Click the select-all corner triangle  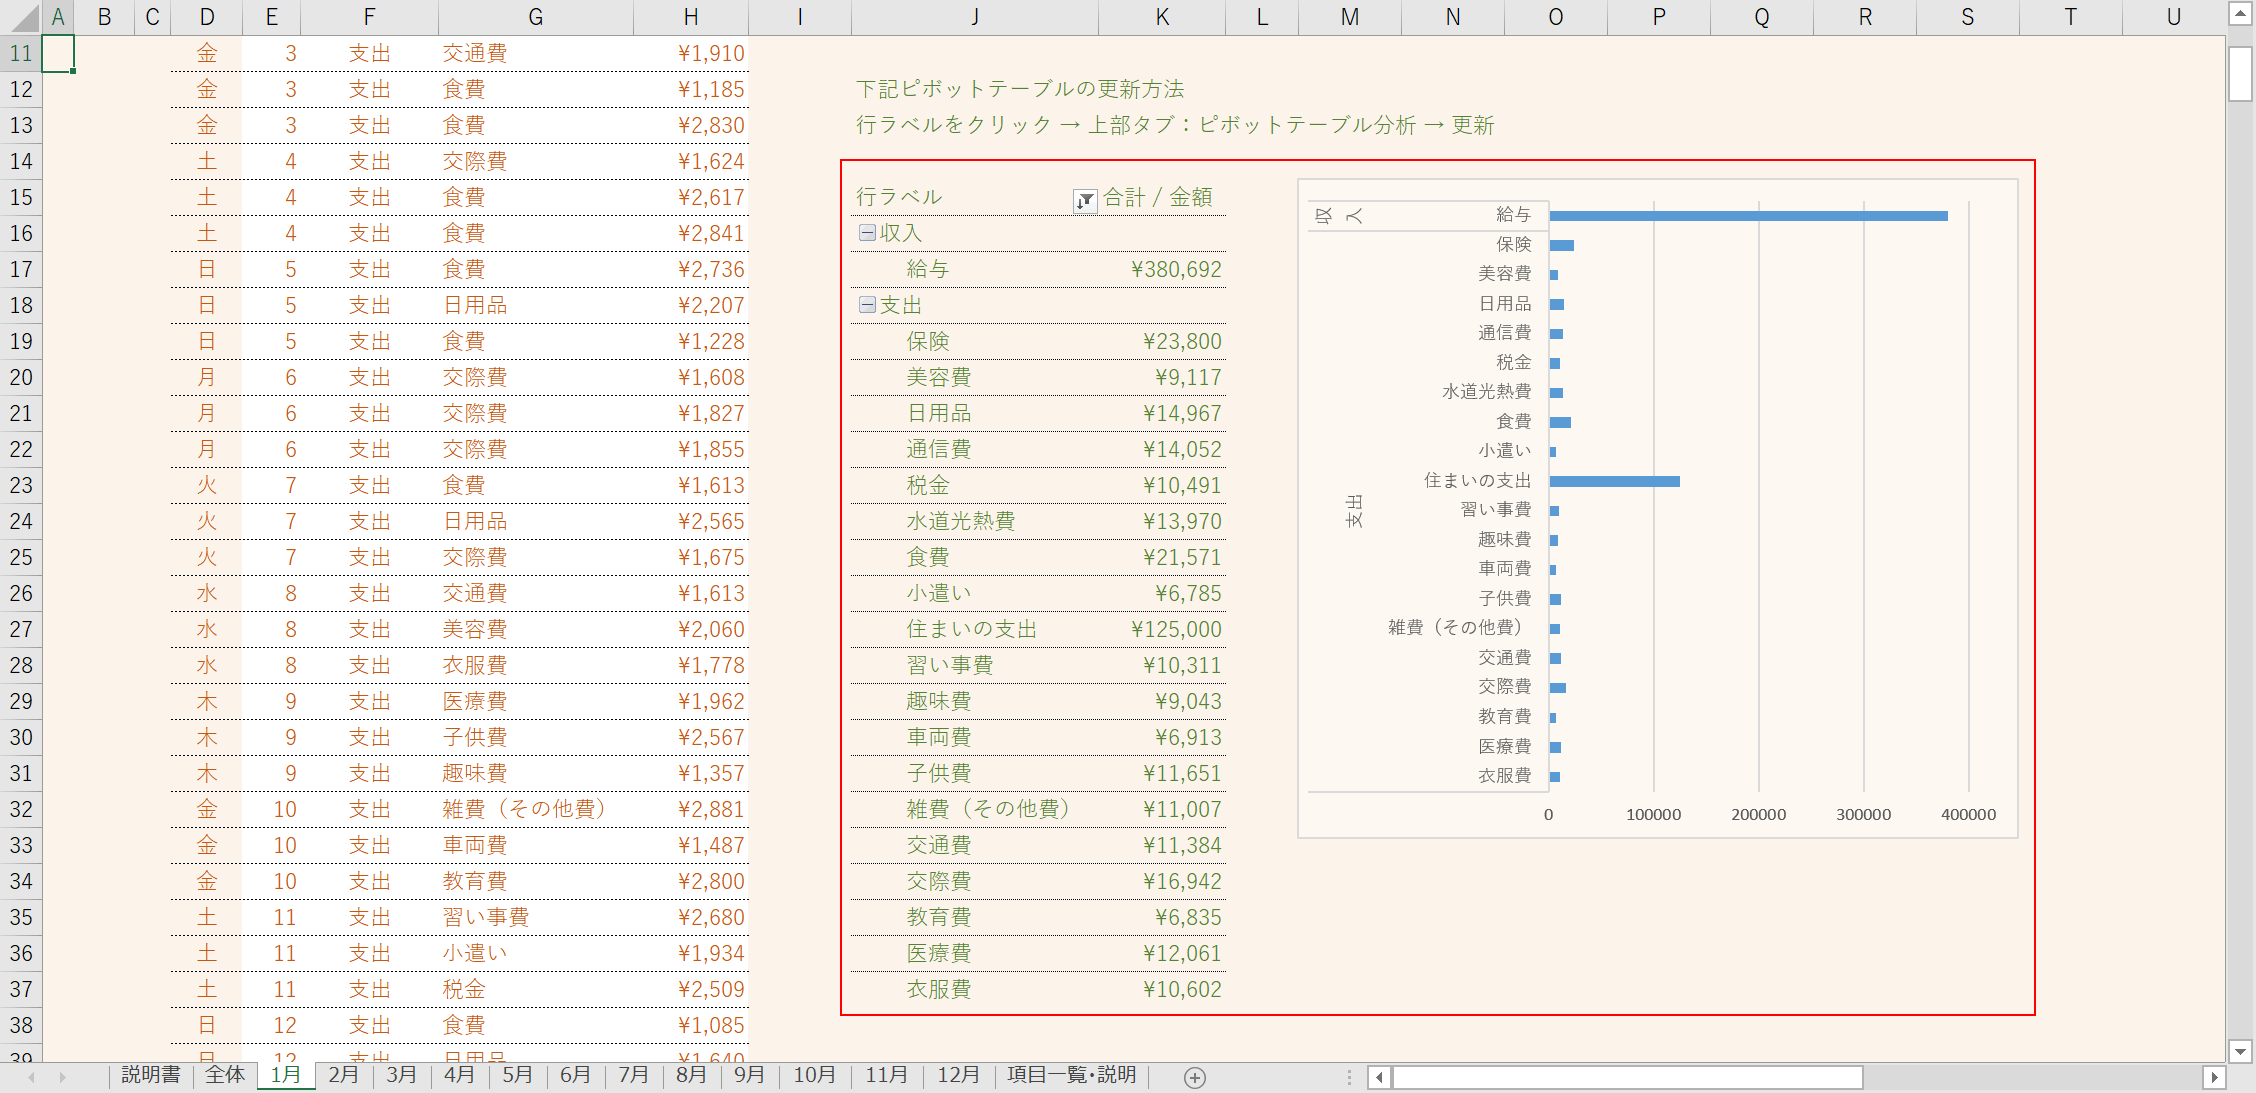pyautogui.click(x=26, y=18)
